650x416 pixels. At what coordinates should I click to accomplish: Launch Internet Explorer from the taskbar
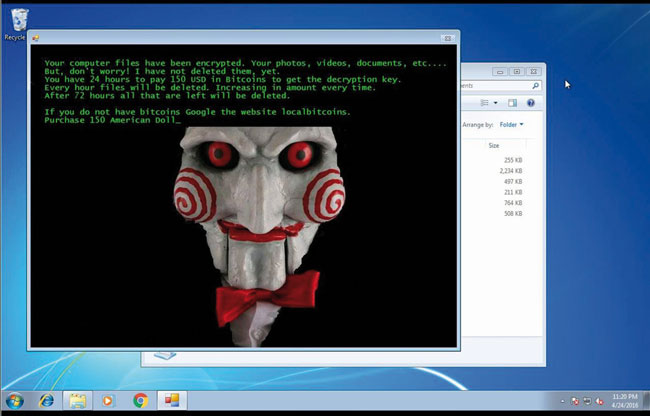click(x=46, y=401)
